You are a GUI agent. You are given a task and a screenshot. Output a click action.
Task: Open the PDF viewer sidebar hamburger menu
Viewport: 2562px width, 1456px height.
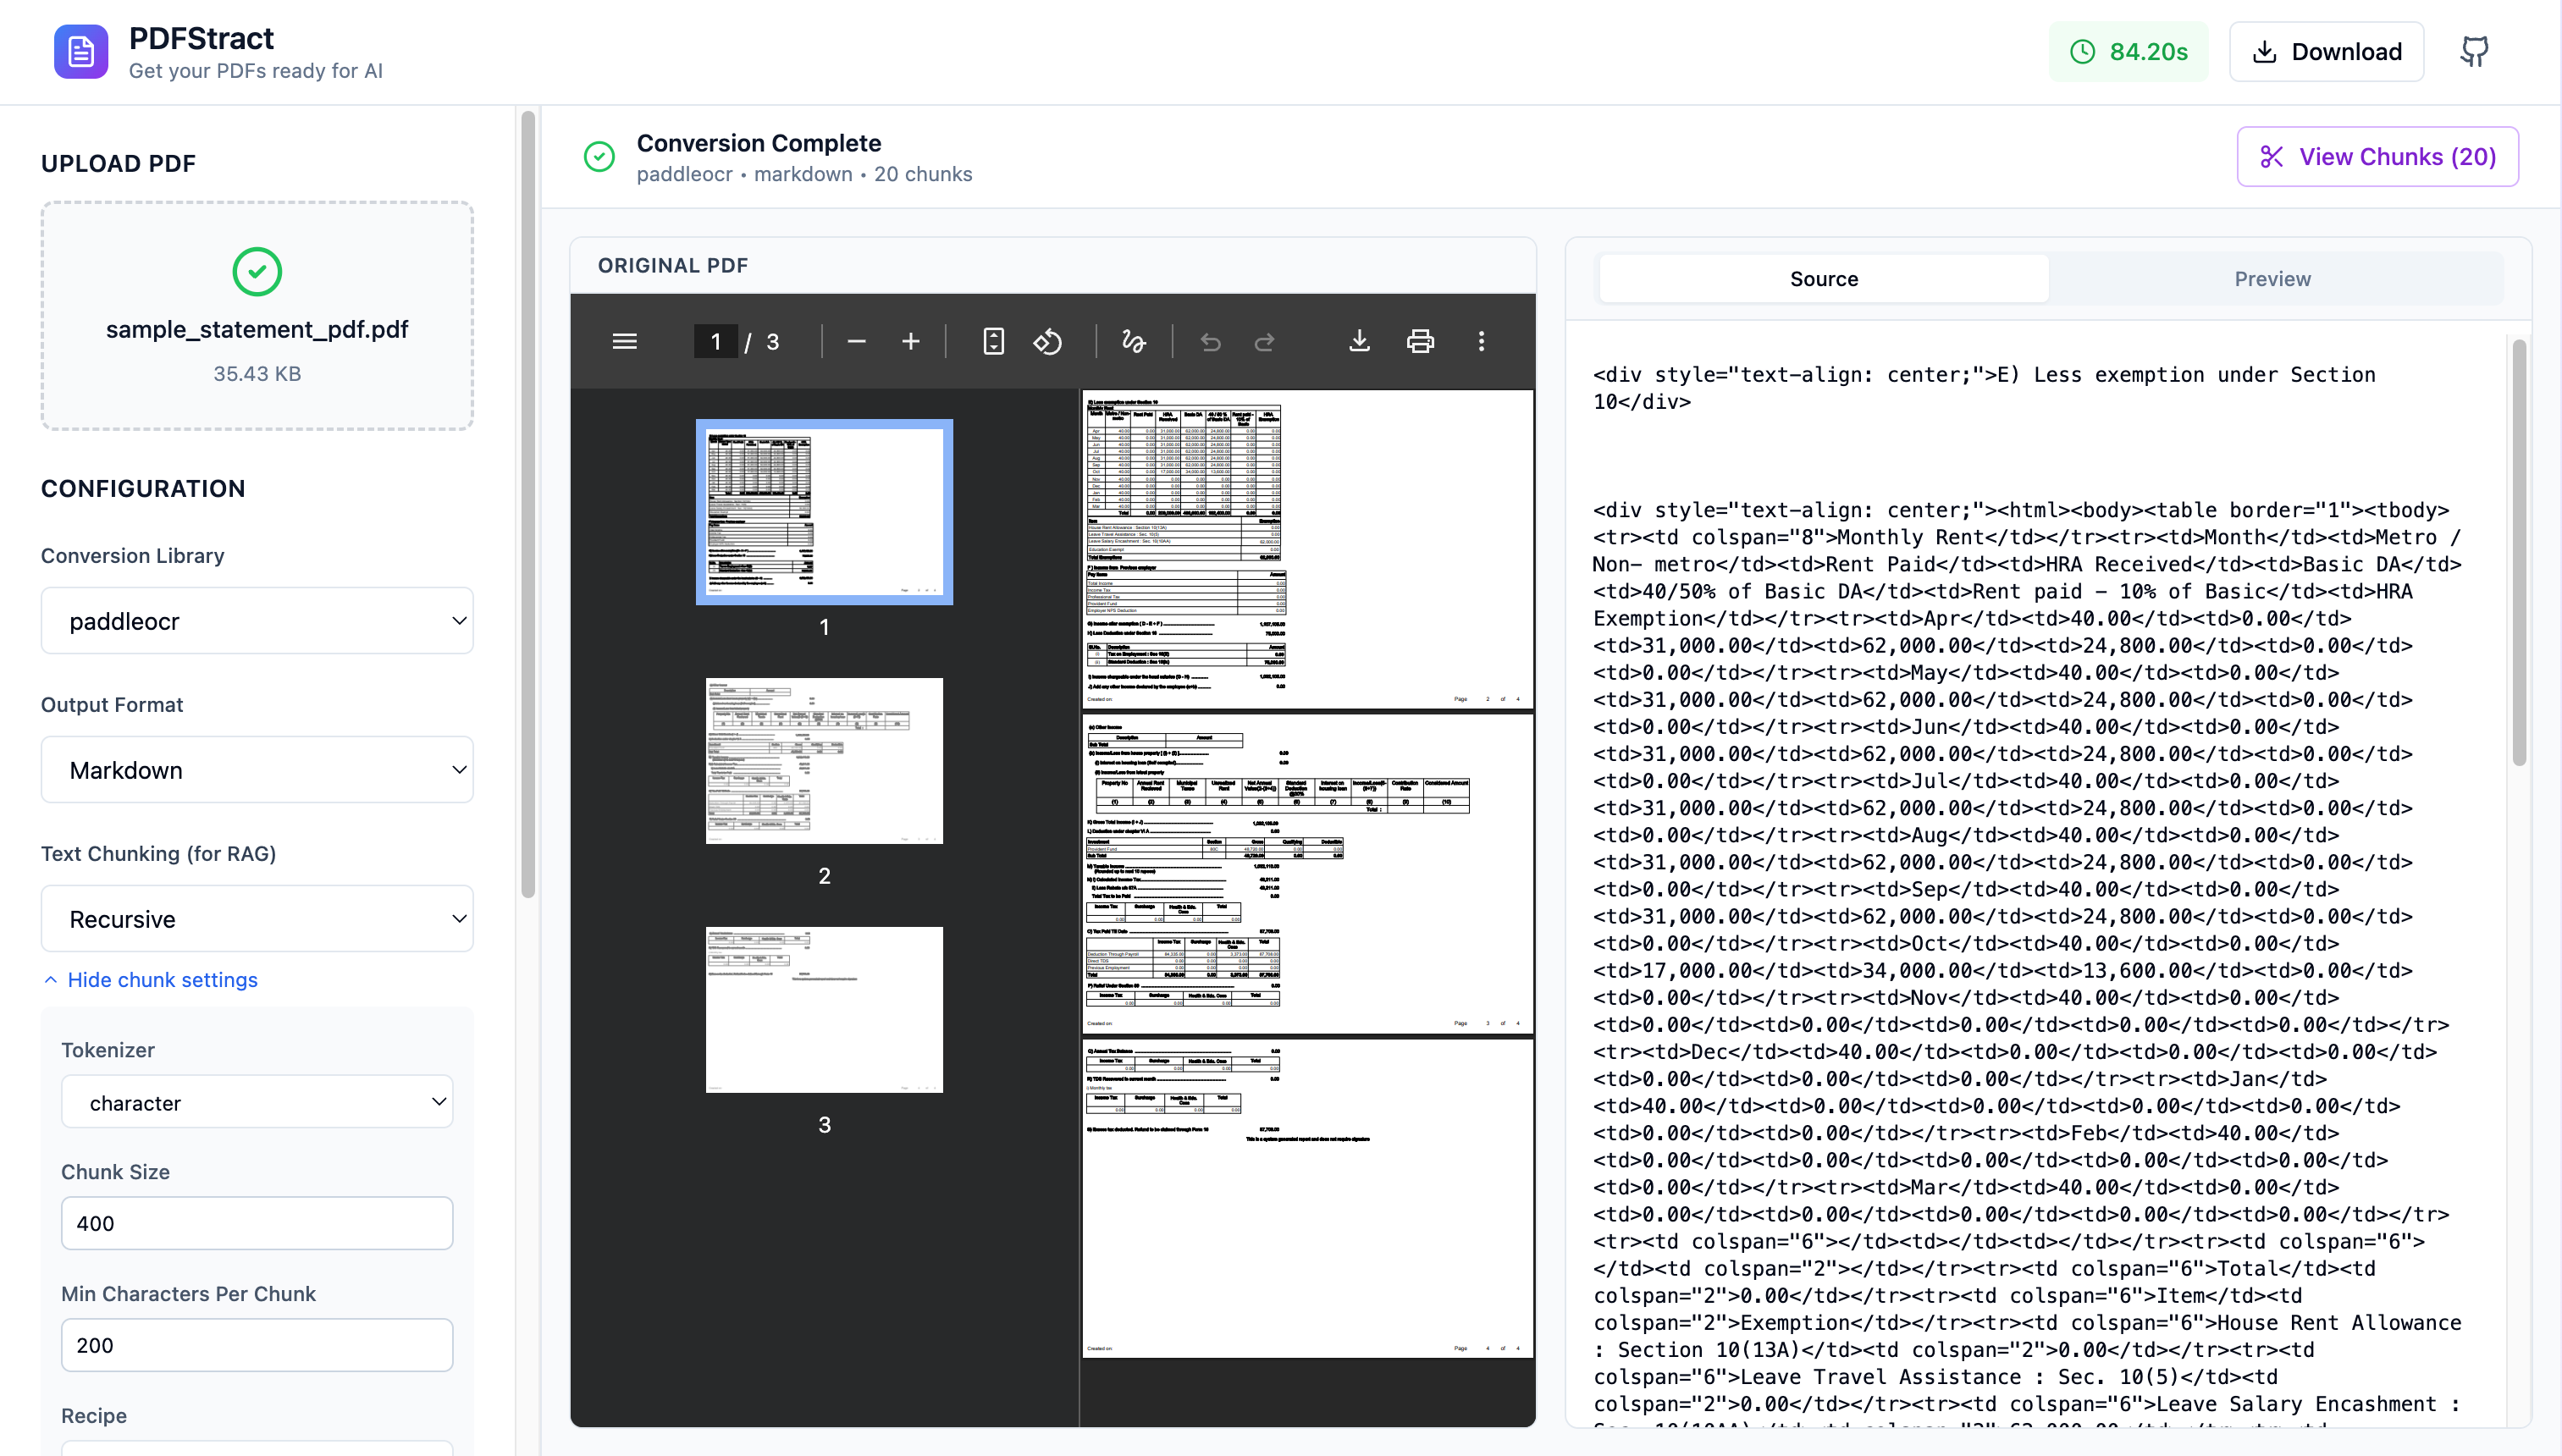(x=624, y=341)
